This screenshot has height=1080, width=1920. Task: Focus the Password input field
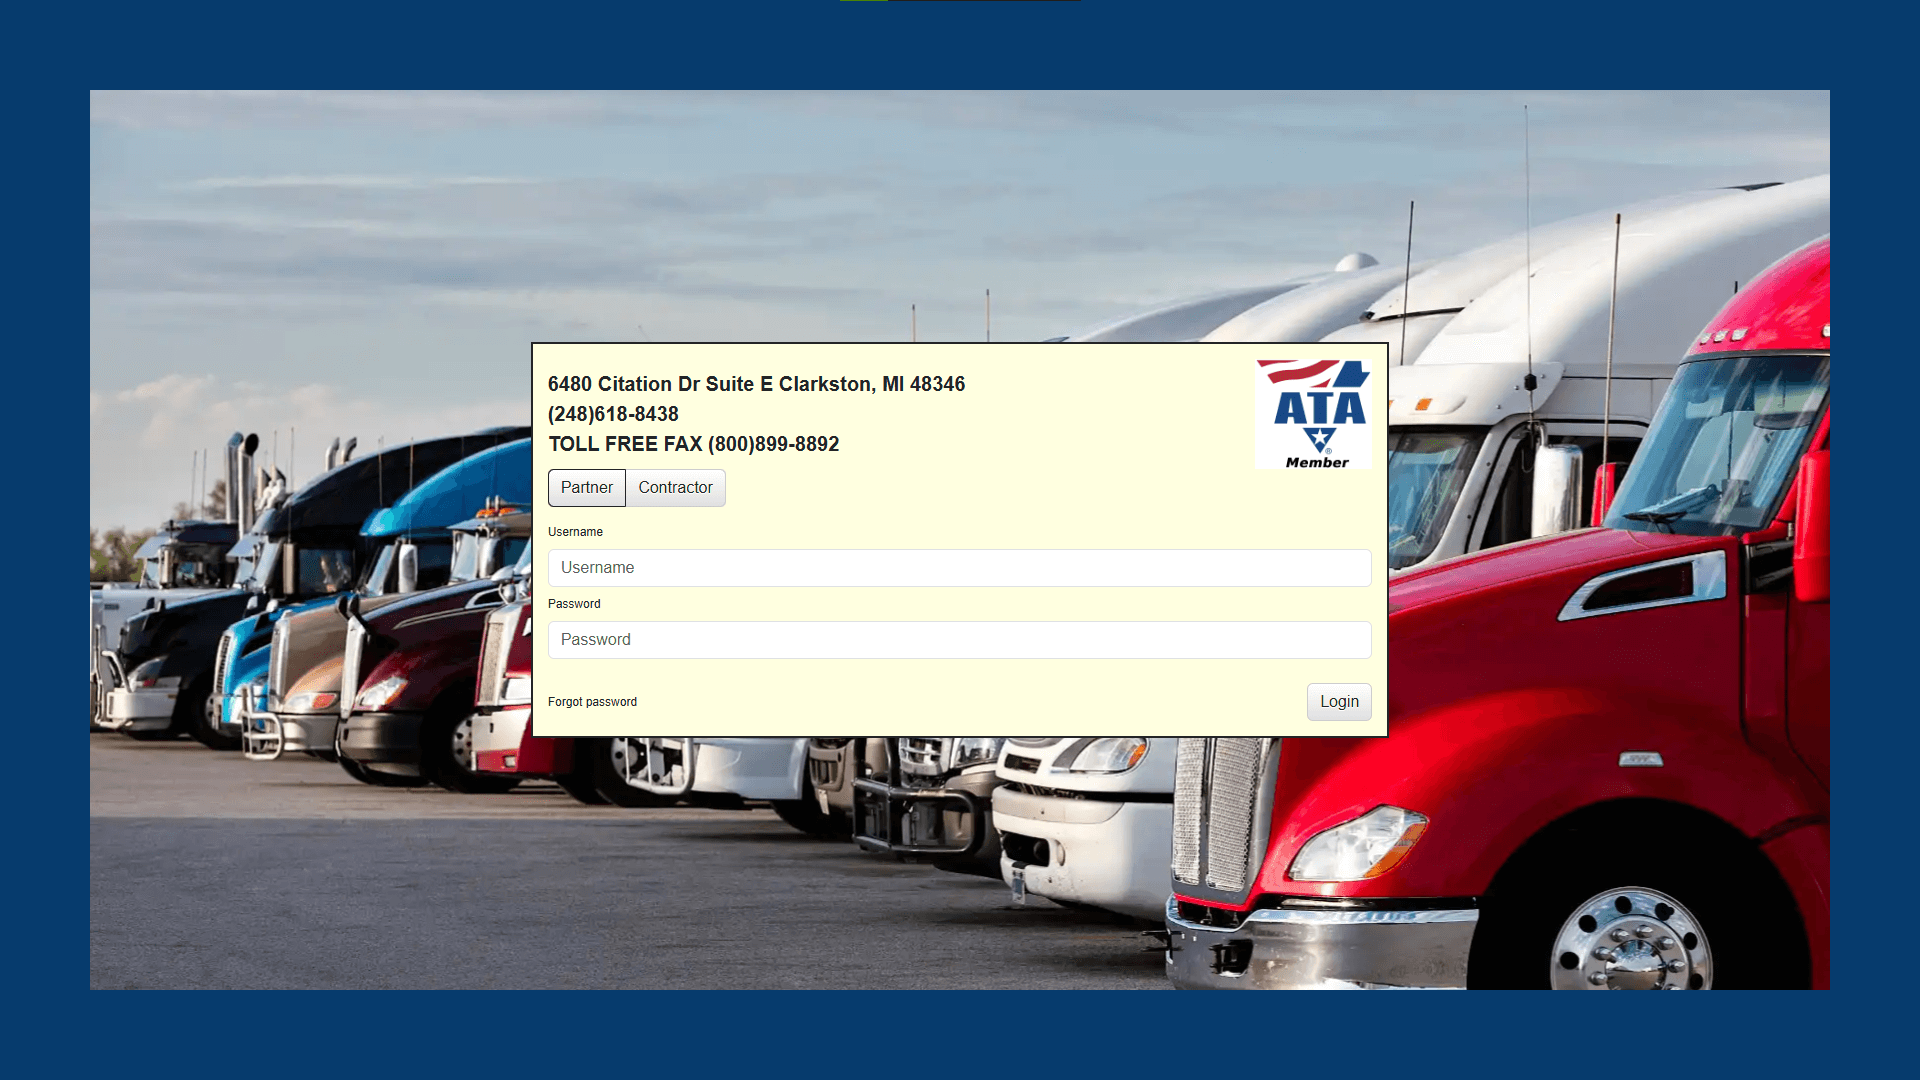pos(959,640)
